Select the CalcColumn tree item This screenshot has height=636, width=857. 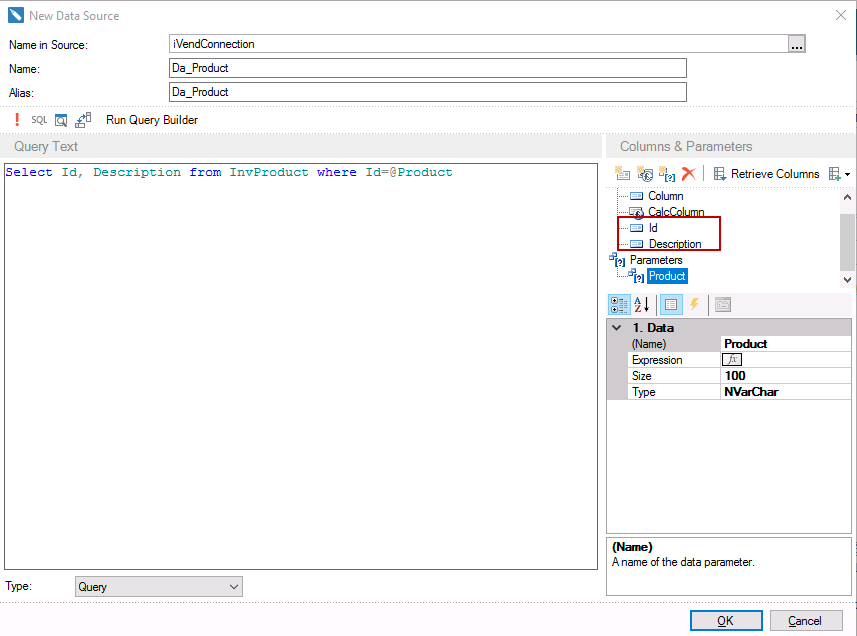click(676, 212)
